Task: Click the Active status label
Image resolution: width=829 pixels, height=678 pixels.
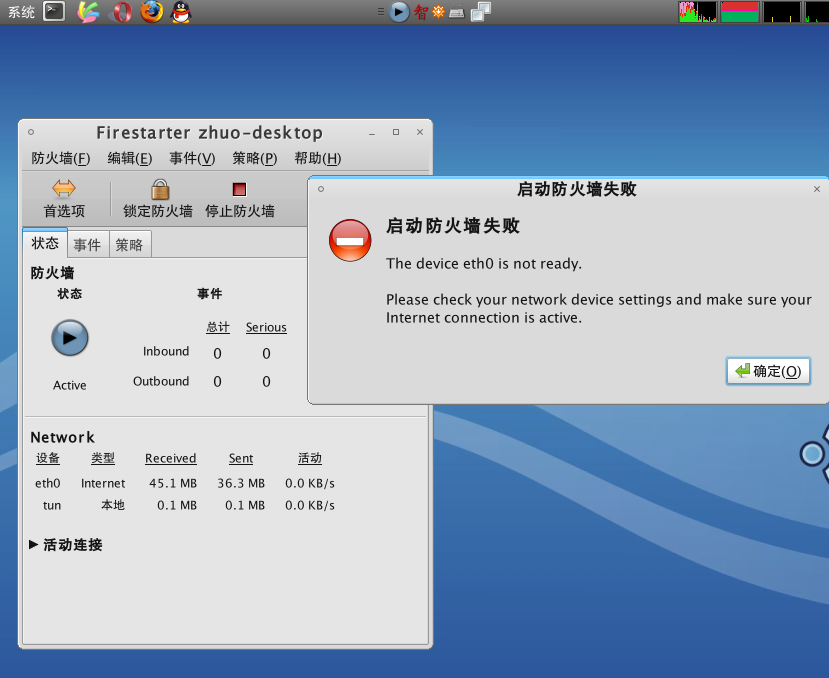Action: point(70,386)
